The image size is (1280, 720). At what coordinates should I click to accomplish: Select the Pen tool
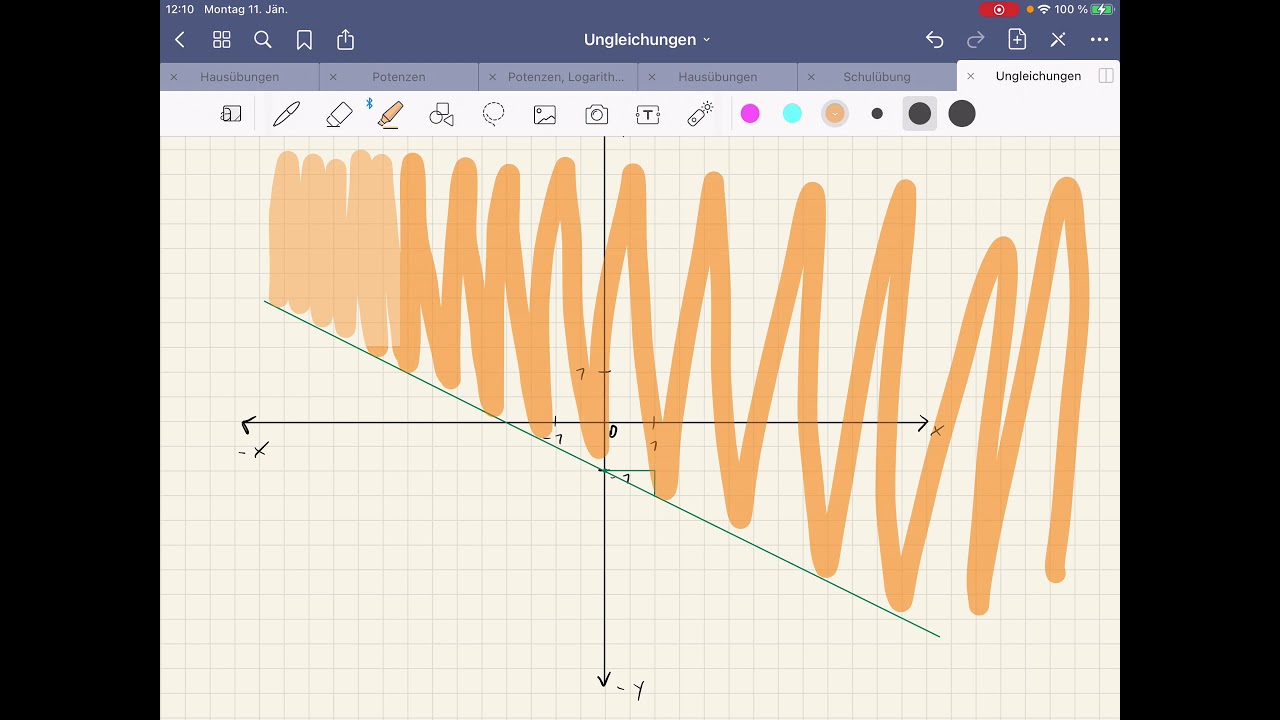[x=286, y=114]
